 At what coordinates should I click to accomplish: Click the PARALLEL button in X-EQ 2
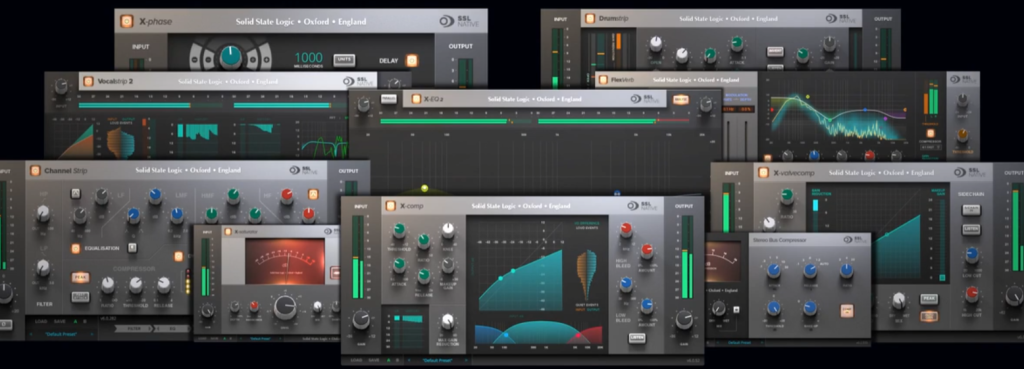(389, 99)
